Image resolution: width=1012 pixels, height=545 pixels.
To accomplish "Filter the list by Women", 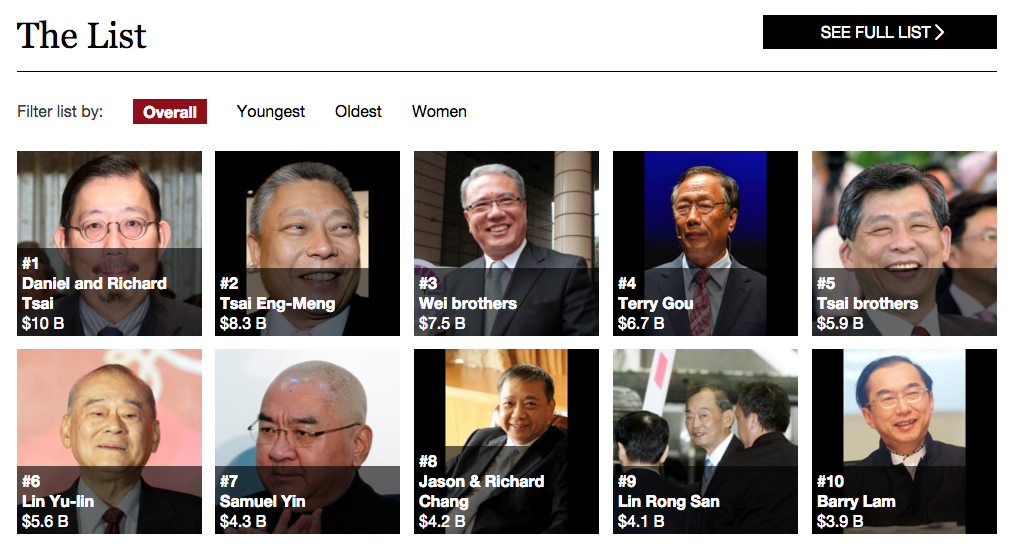I will [x=439, y=112].
